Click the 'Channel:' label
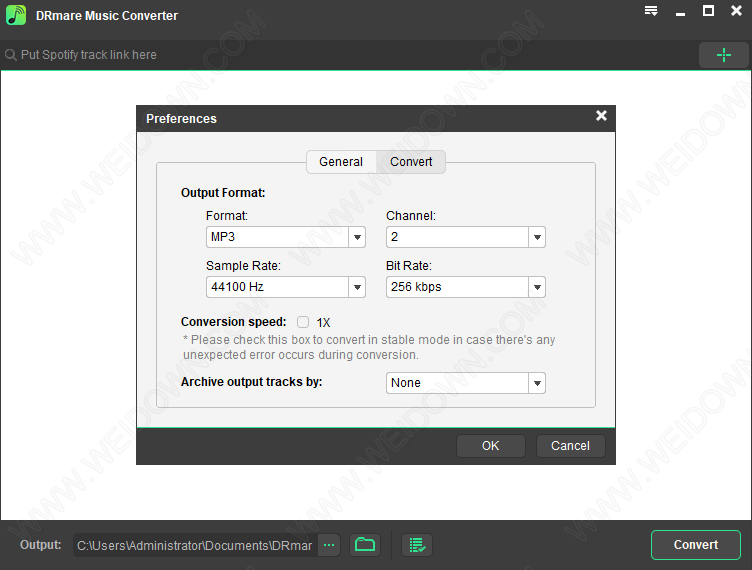 [411, 216]
